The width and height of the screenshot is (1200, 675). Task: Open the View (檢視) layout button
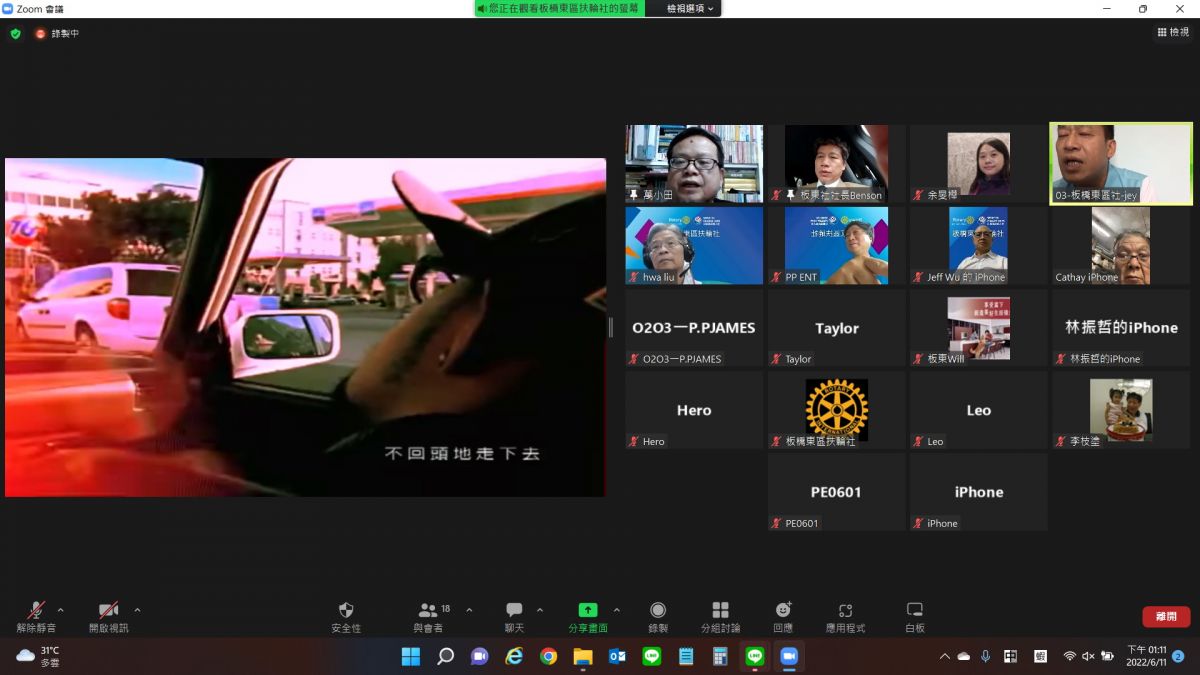(x=1173, y=32)
